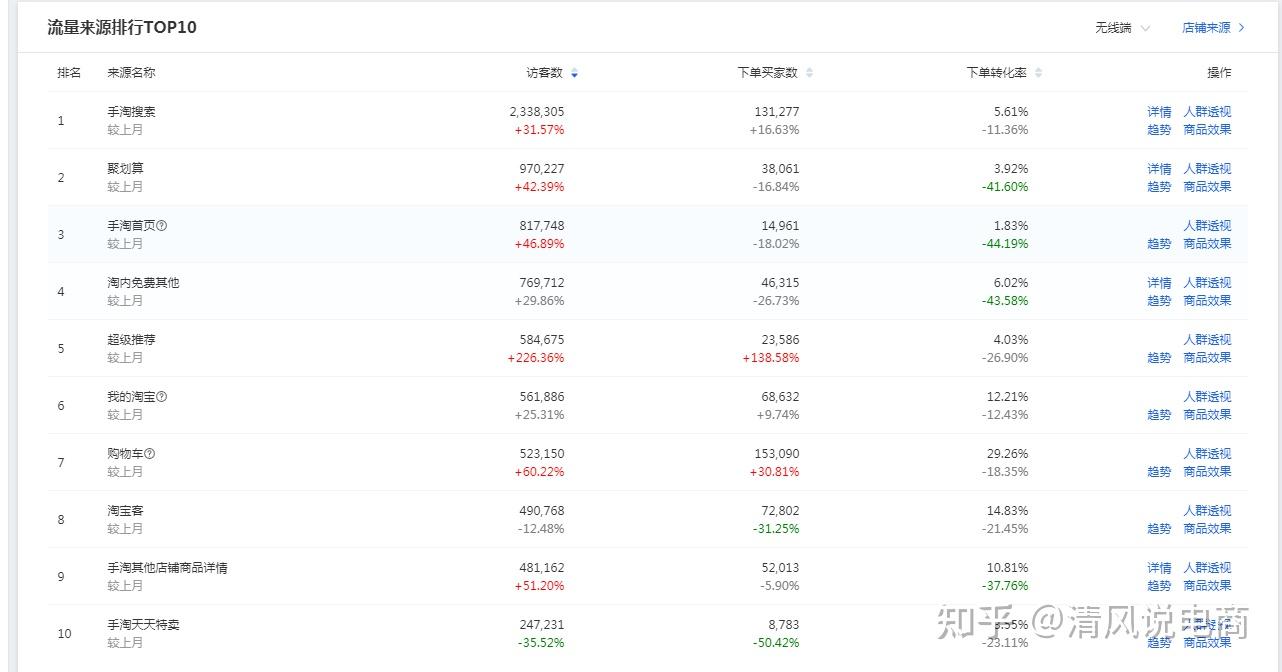Open the 无线端 dropdown
Viewport: 1282px width, 672px height.
pos(1122,28)
